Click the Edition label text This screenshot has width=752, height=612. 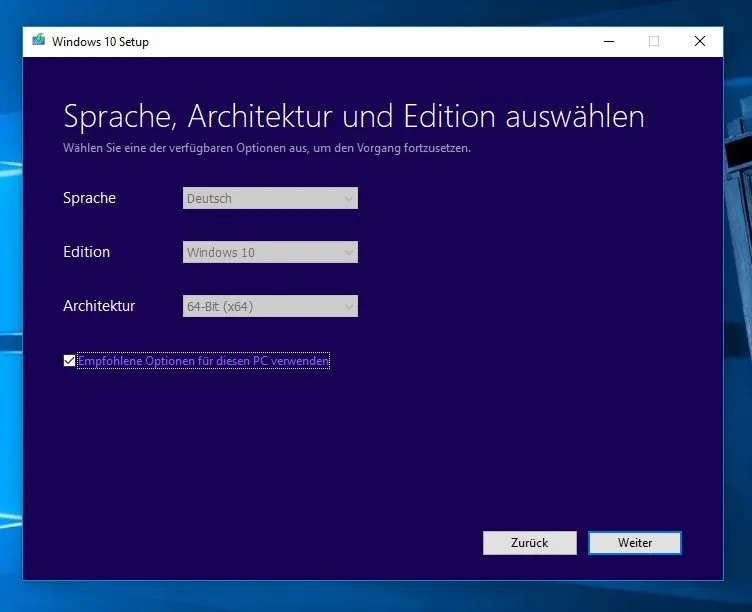86,252
